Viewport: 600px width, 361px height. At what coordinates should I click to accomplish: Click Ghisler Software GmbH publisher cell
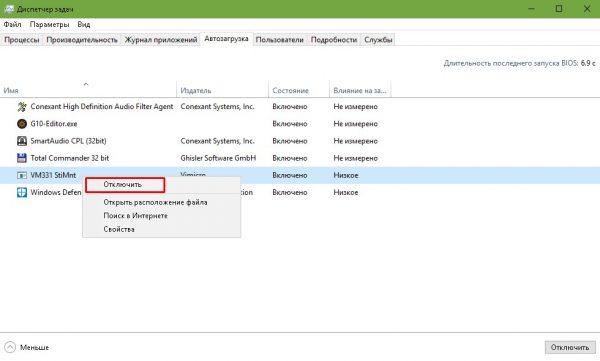pos(218,158)
